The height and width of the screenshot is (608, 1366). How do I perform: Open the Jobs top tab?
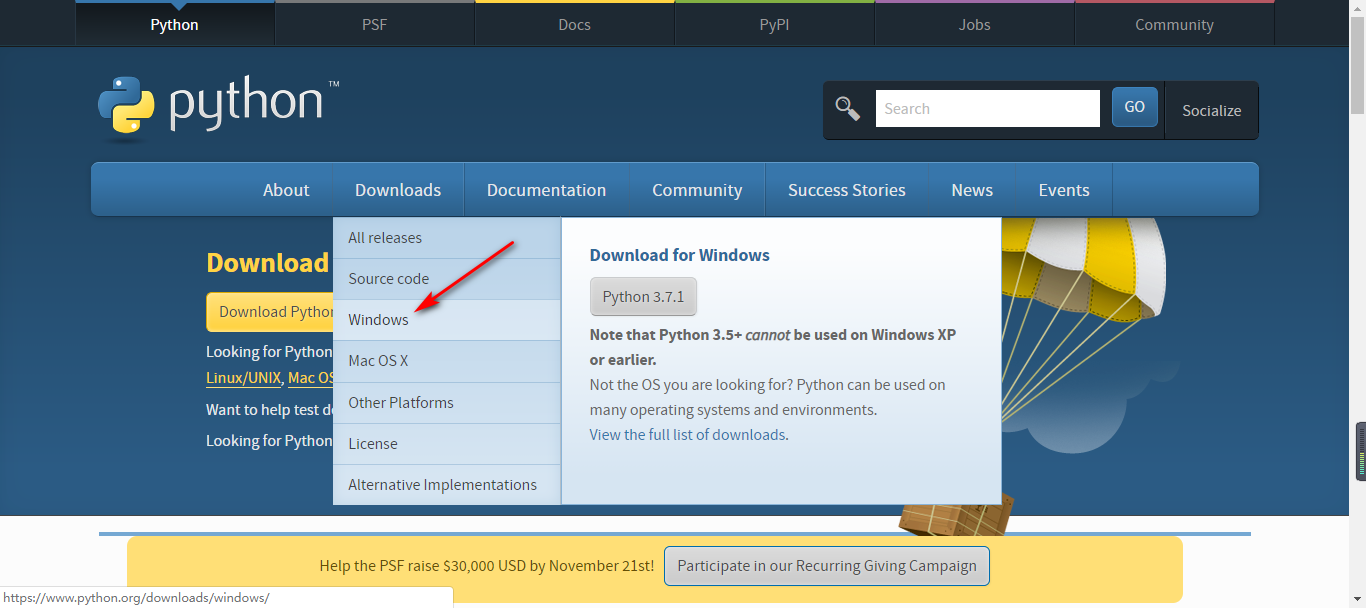pyautogui.click(x=975, y=24)
